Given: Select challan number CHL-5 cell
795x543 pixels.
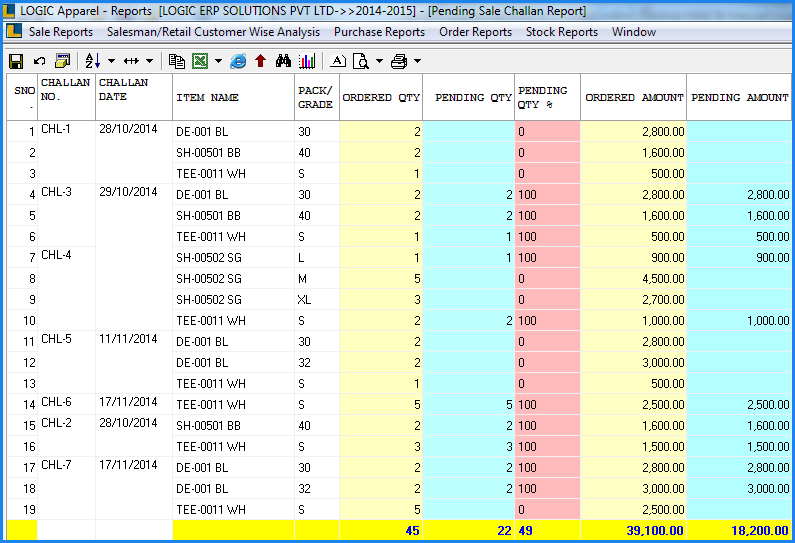Looking at the screenshot, I should click(x=66, y=363).
